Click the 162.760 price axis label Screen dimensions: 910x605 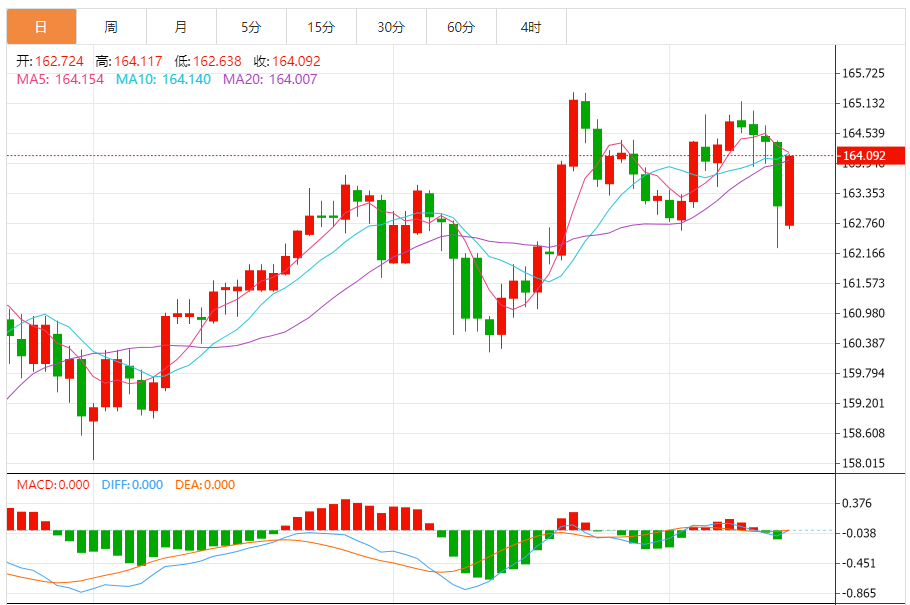click(863, 224)
